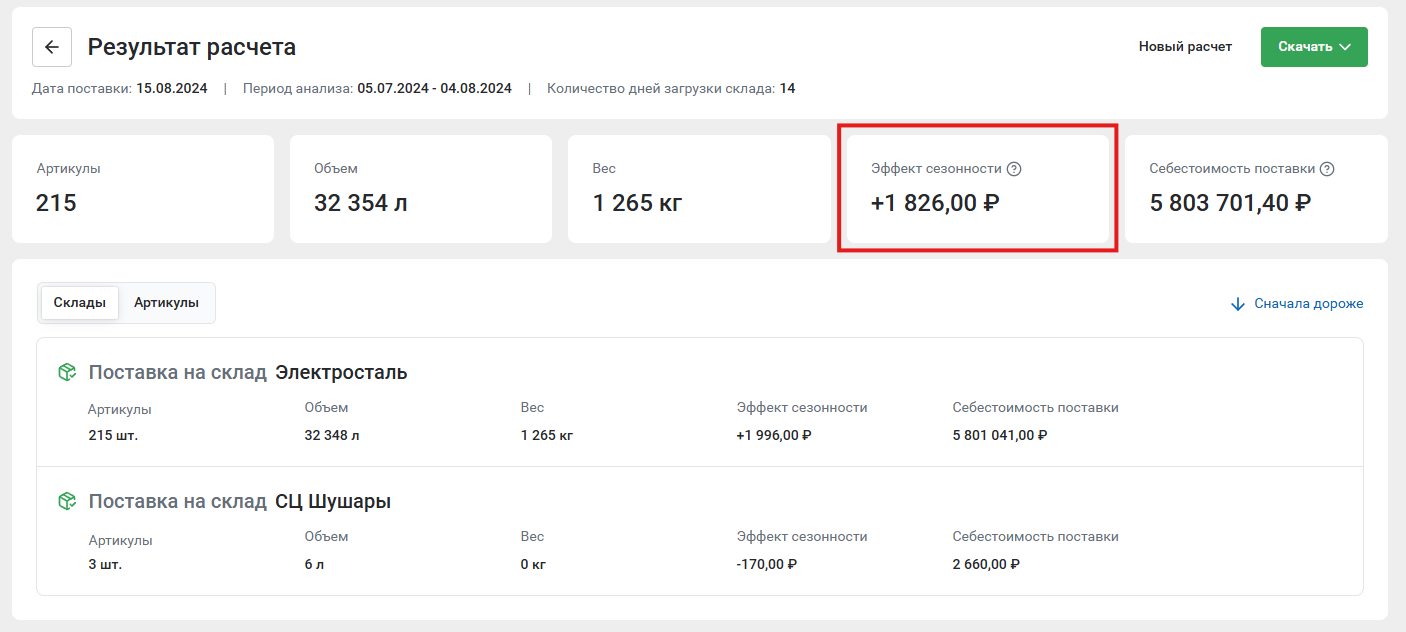Click the sort arrow icon next to Сначала дороже
Screen dimensions: 1406x632
(1238, 303)
